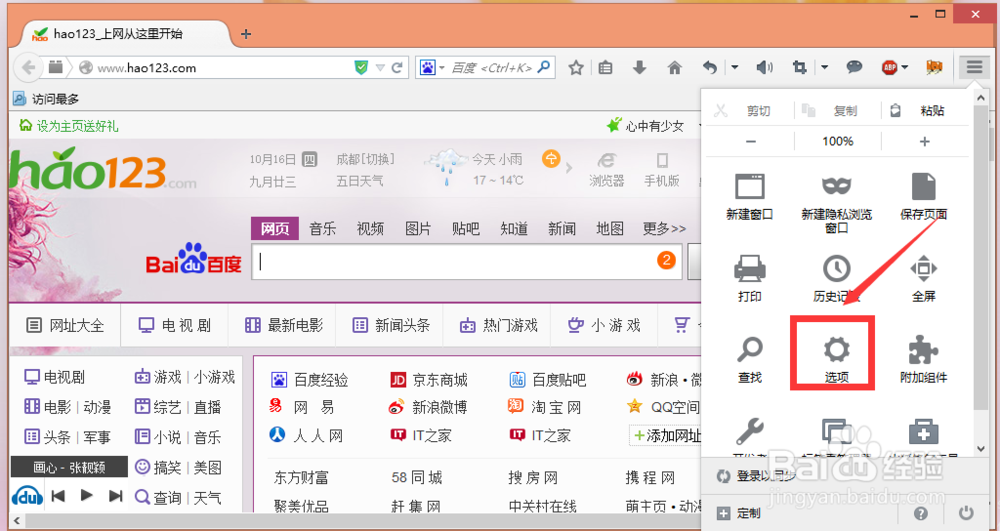Show bookmarks list icon
The height and width of the screenshot is (531, 1000).
605,67
